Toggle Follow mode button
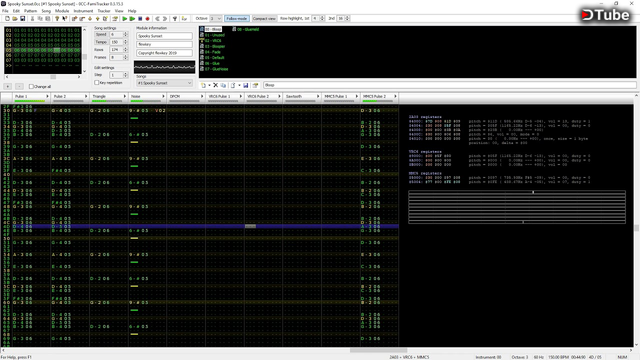 [x=237, y=19]
